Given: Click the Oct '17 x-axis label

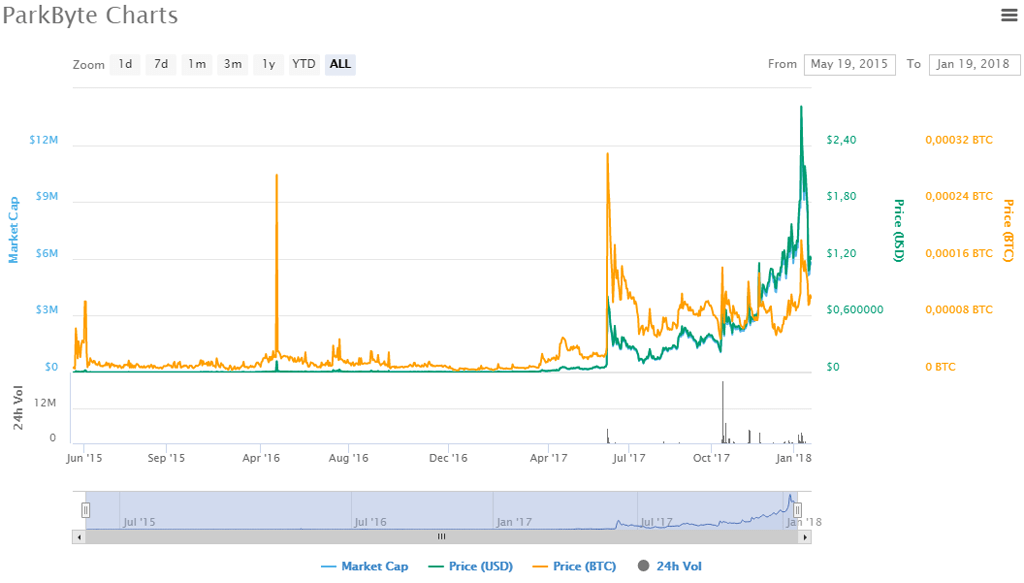Looking at the screenshot, I should tap(711, 458).
